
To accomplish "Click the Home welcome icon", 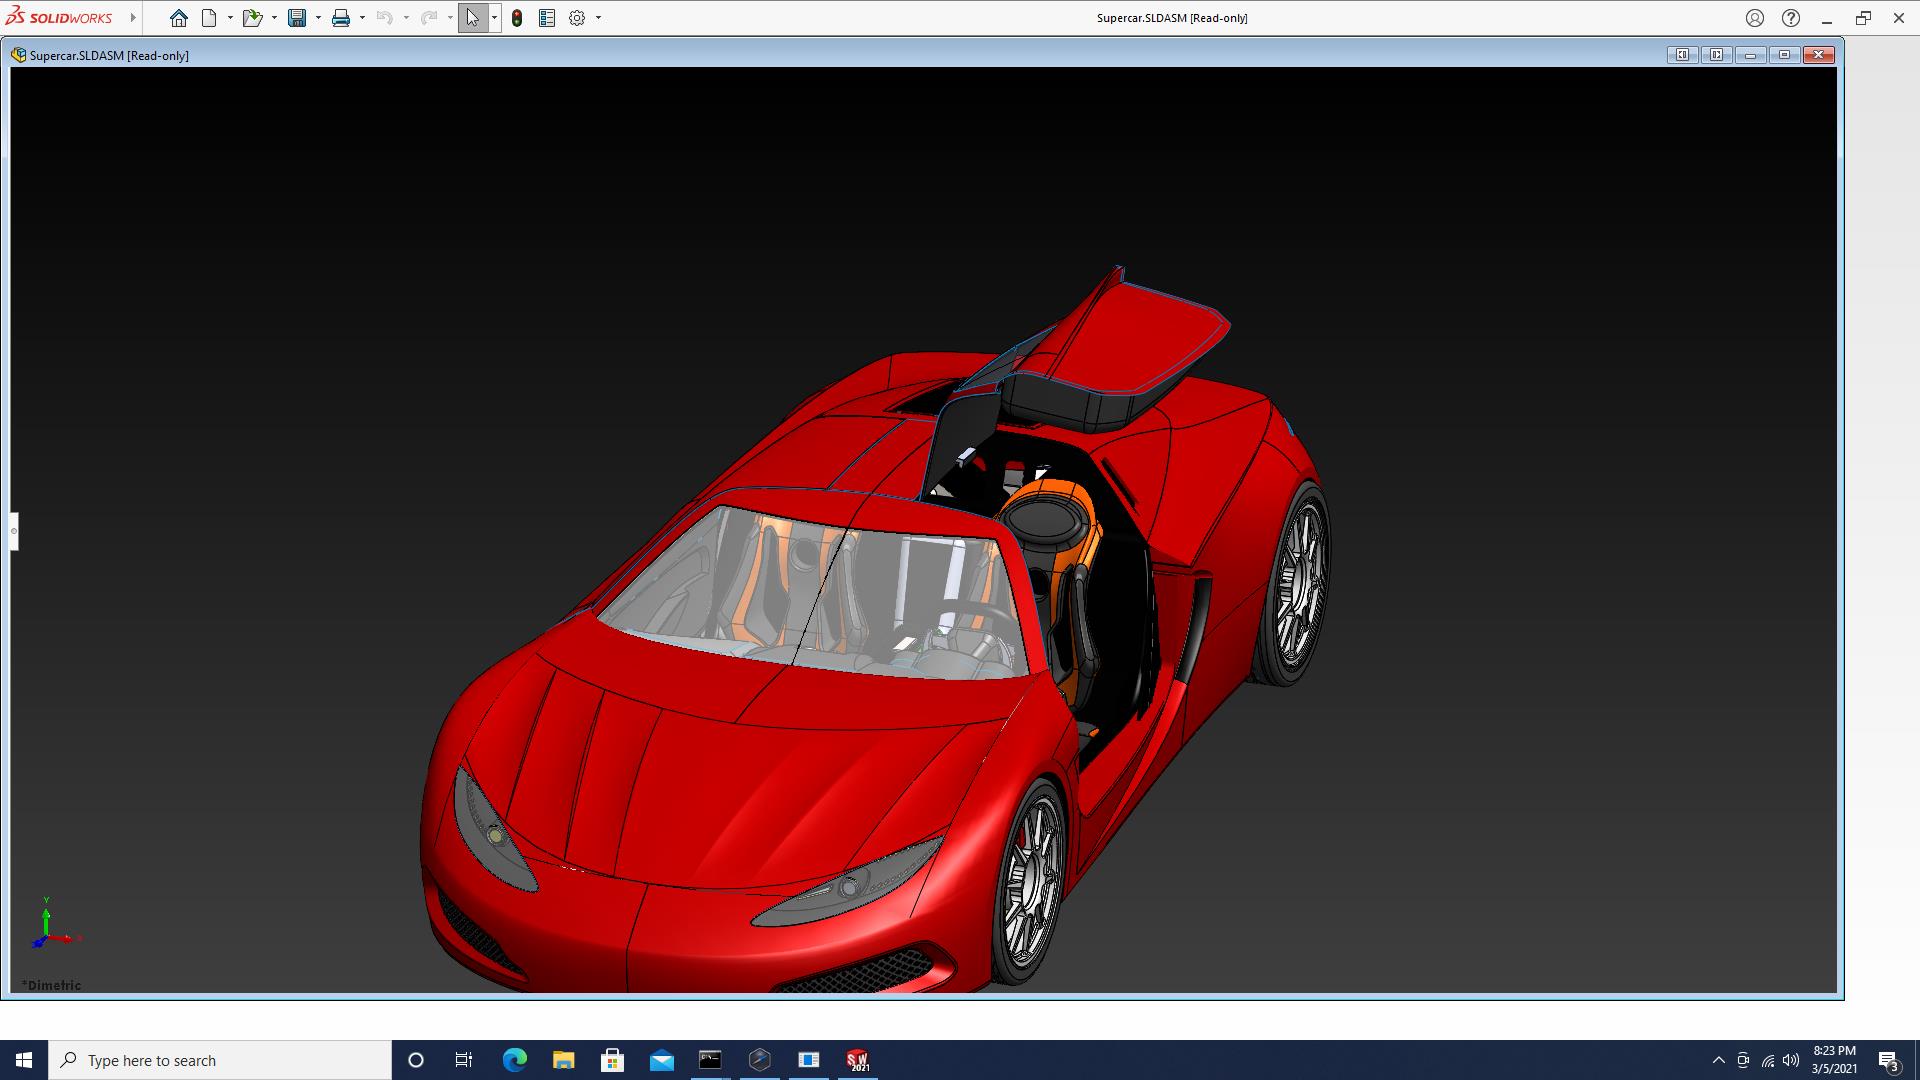I will [178, 18].
